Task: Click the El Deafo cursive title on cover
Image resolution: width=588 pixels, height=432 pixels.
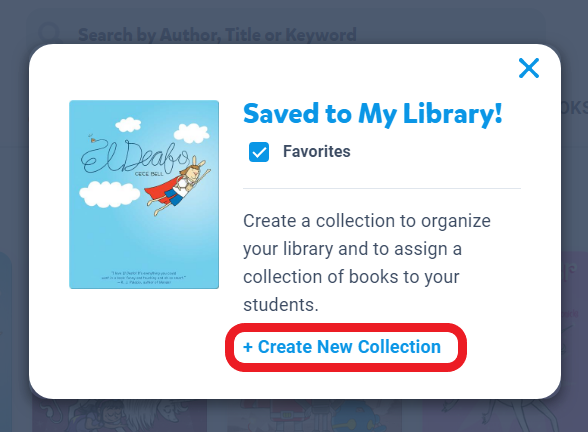Action: (134, 157)
